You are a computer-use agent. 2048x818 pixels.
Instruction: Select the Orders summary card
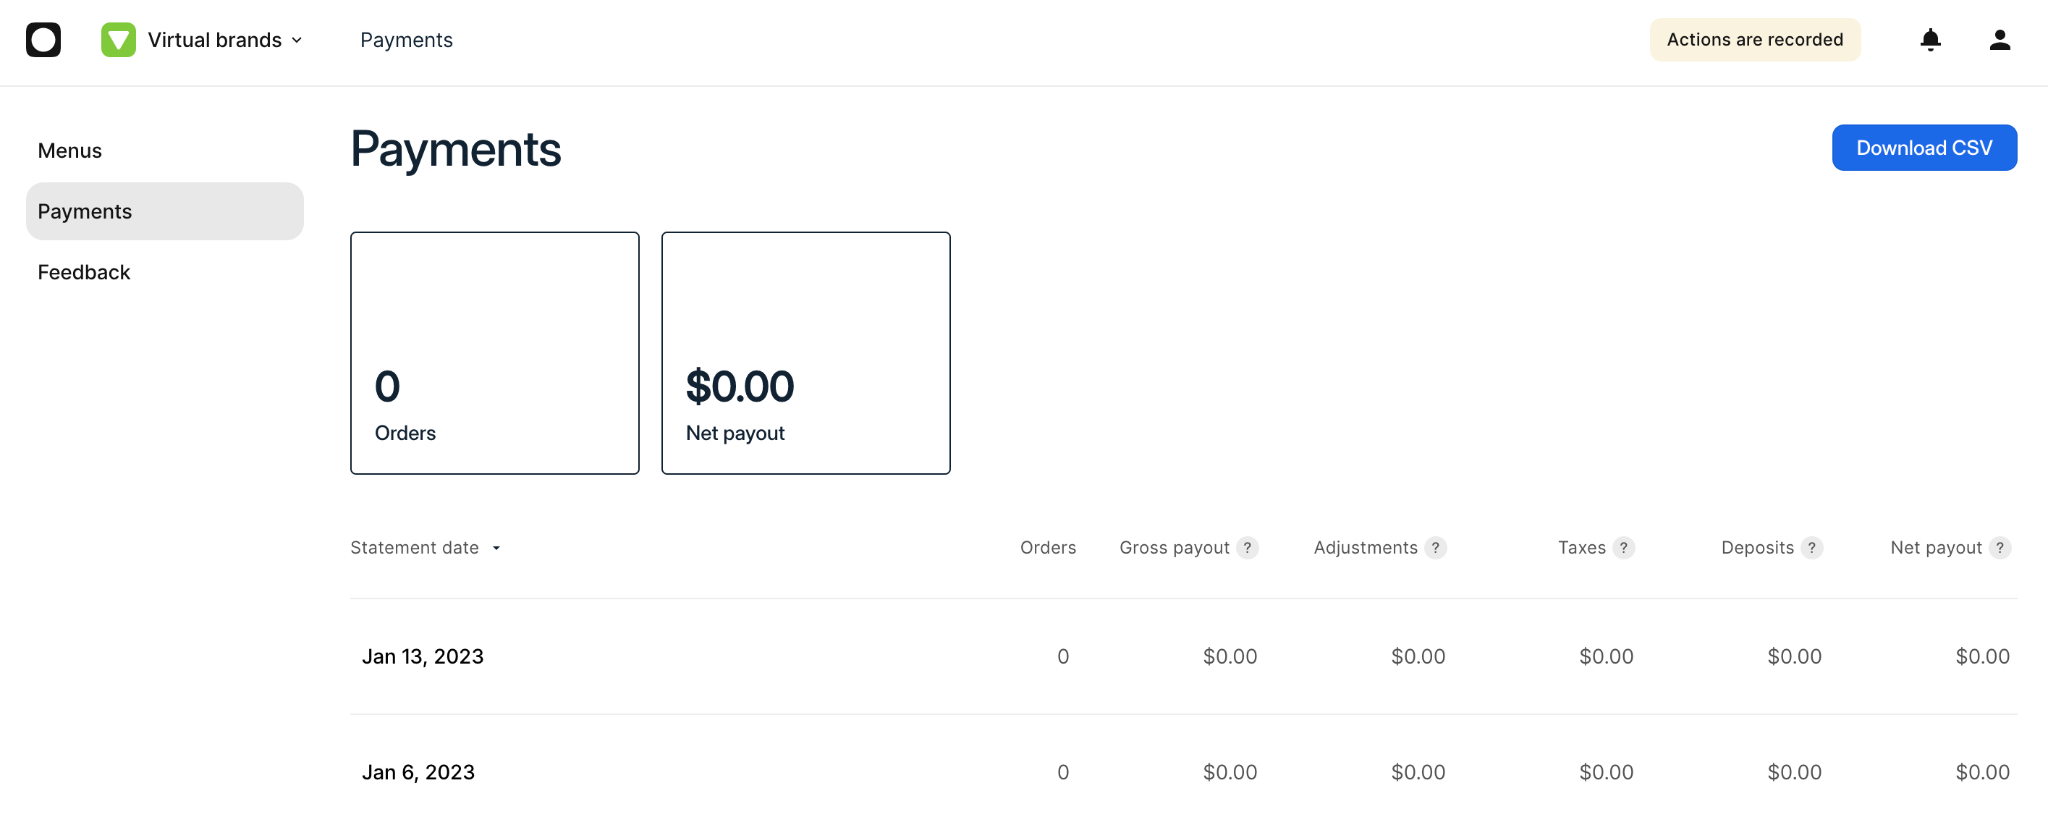pyautogui.click(x=495, y=353)
